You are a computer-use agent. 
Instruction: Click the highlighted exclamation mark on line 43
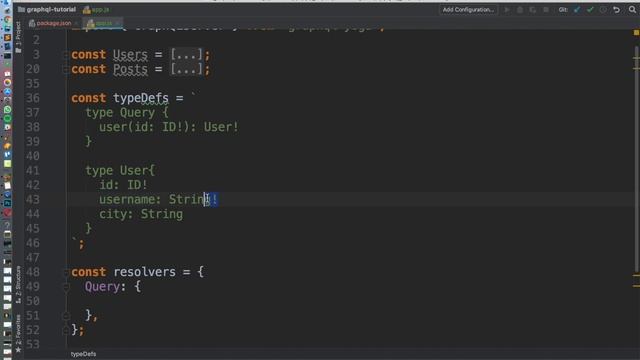214,200
